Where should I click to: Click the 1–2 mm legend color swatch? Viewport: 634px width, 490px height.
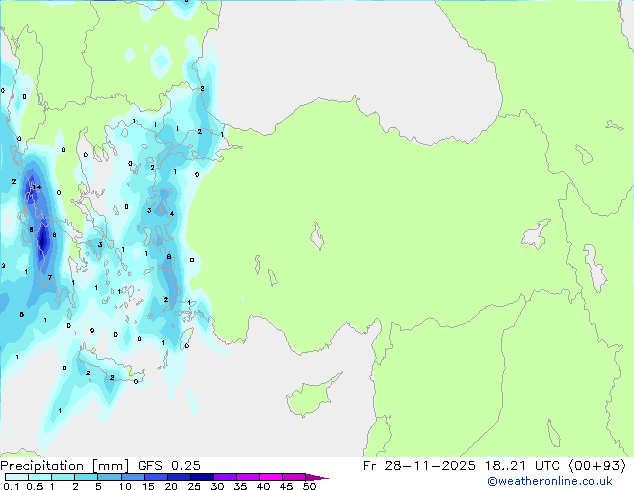pos(63,477)
